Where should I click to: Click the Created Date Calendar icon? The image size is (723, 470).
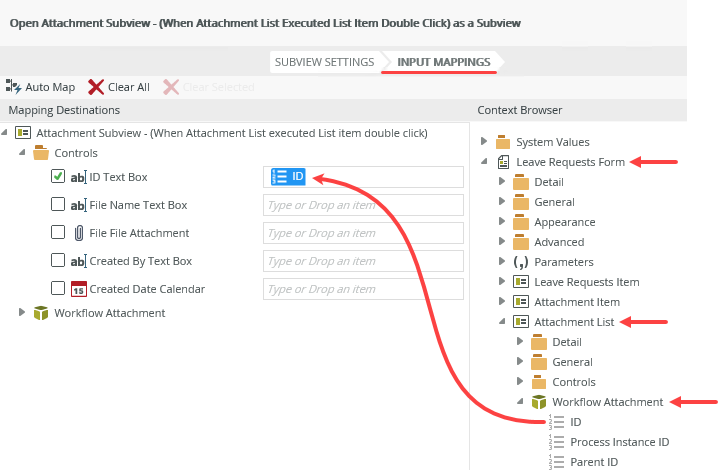[x=78, y=289]
